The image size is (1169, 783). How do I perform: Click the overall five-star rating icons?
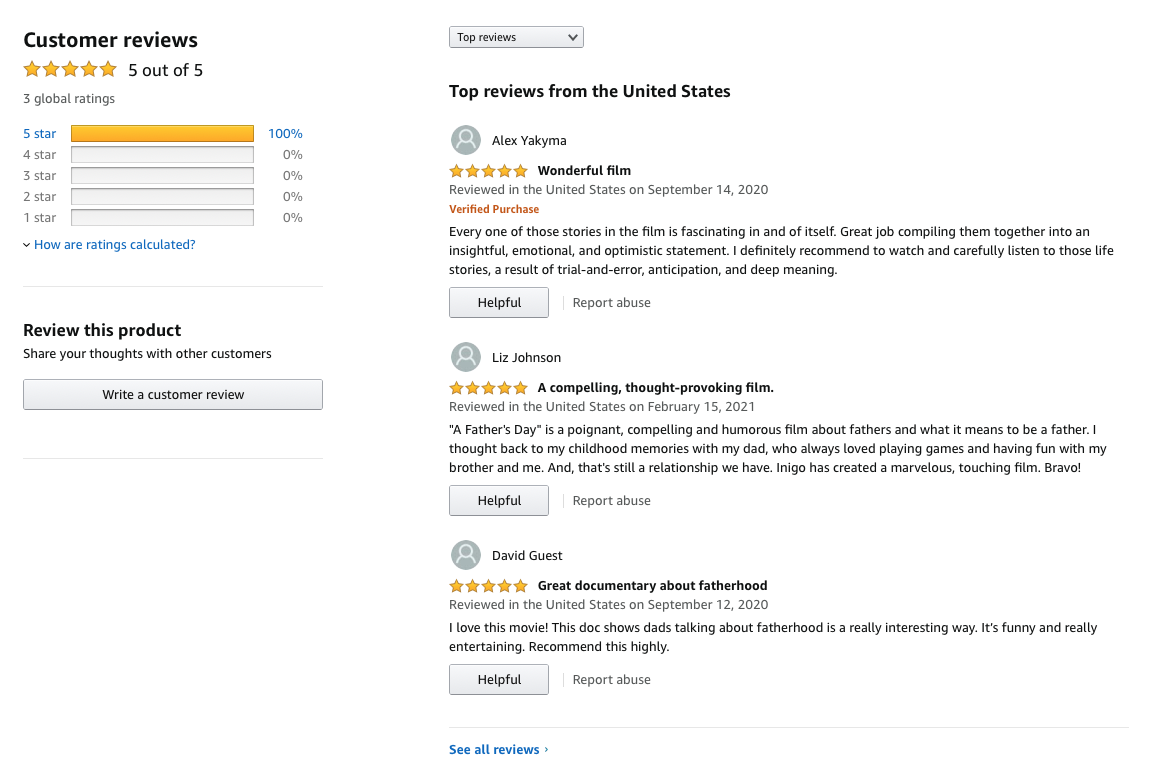70,70
